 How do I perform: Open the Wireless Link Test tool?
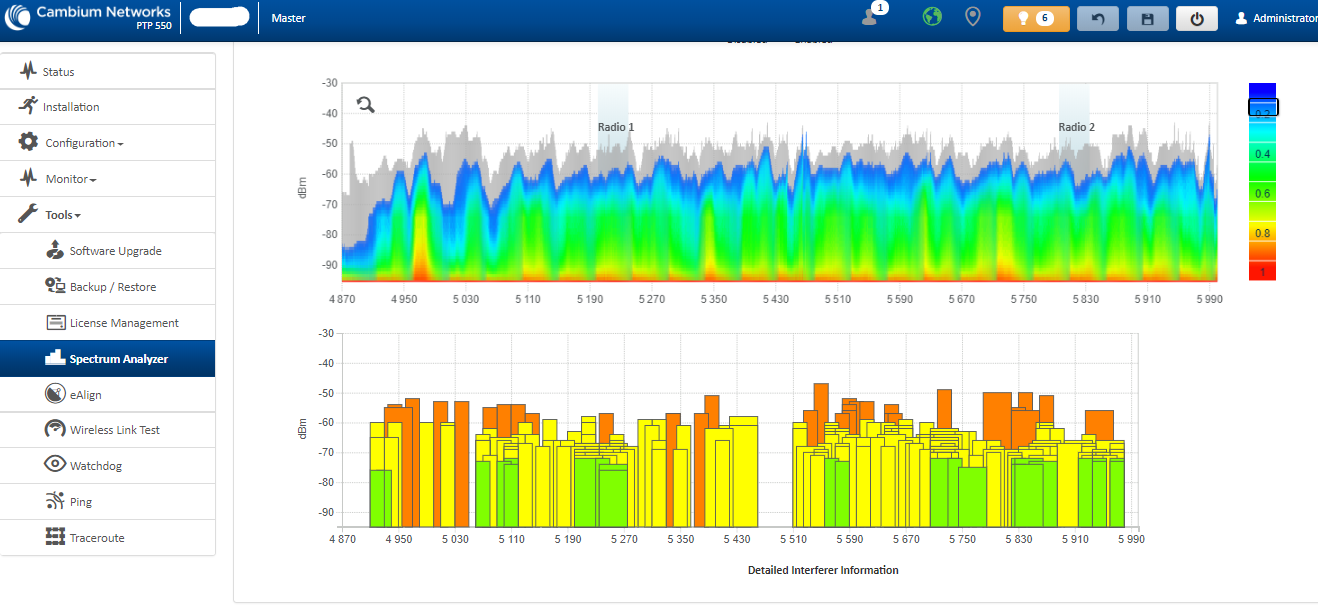click(114, 430)
